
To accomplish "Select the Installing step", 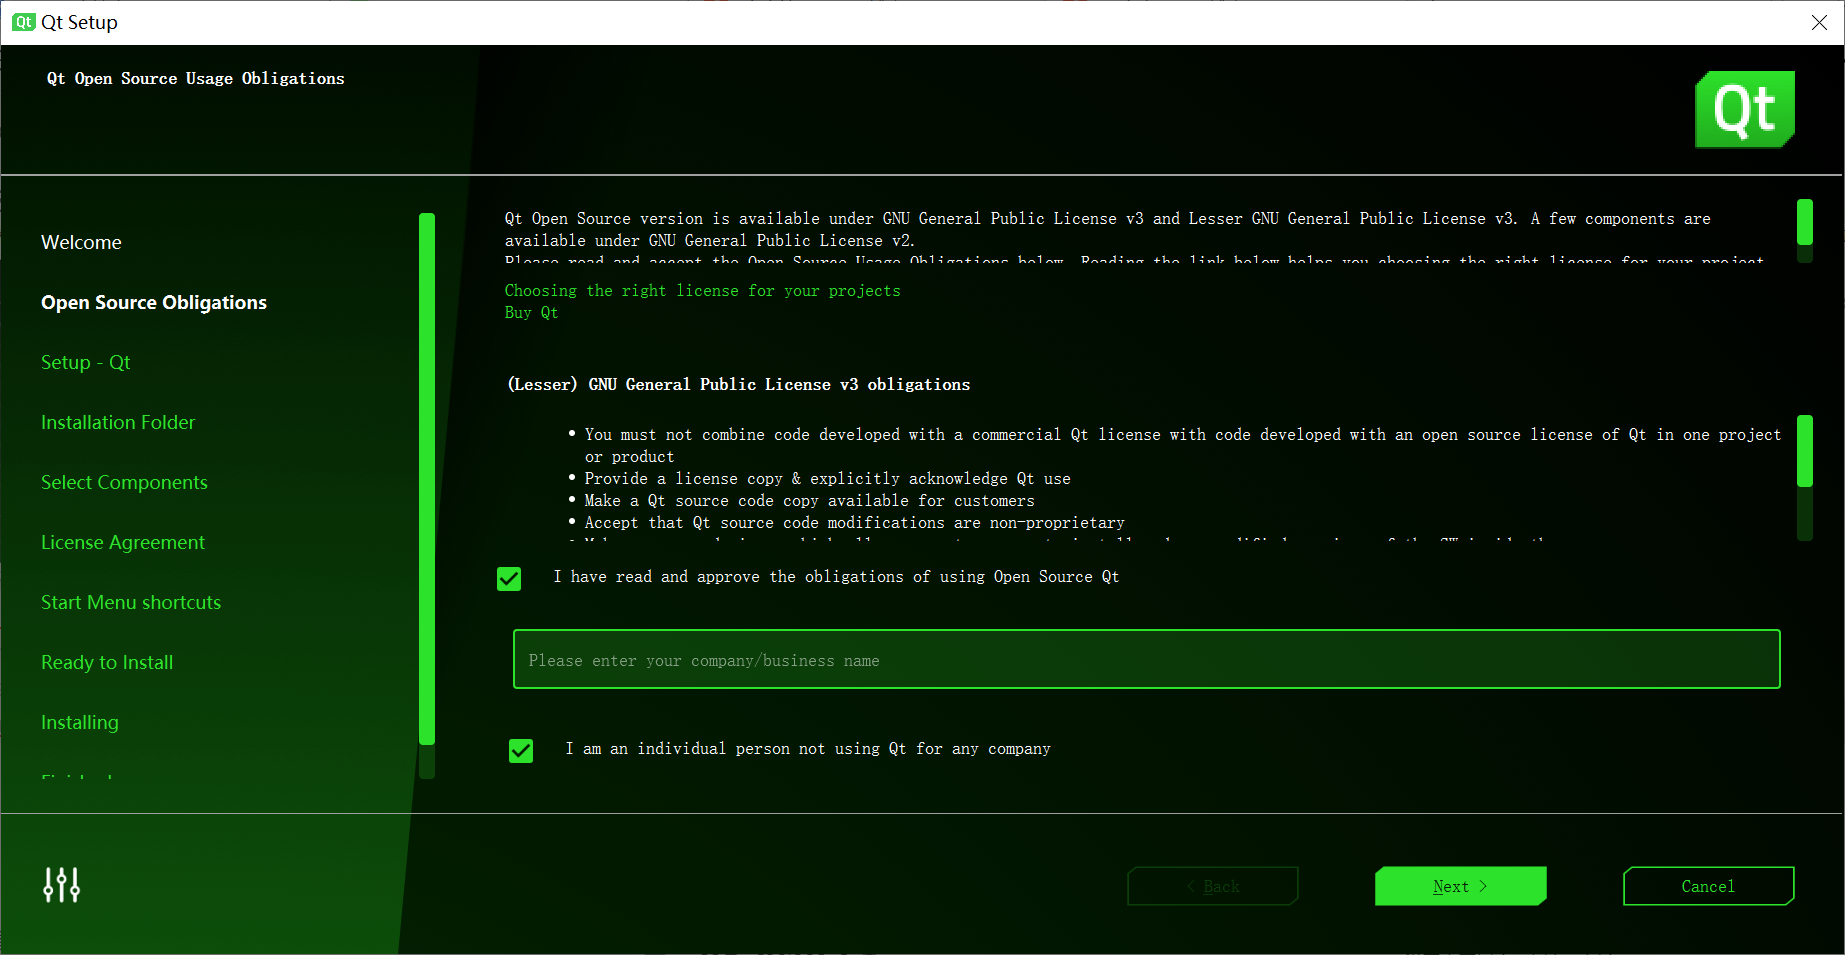I will tap(79, 722).
